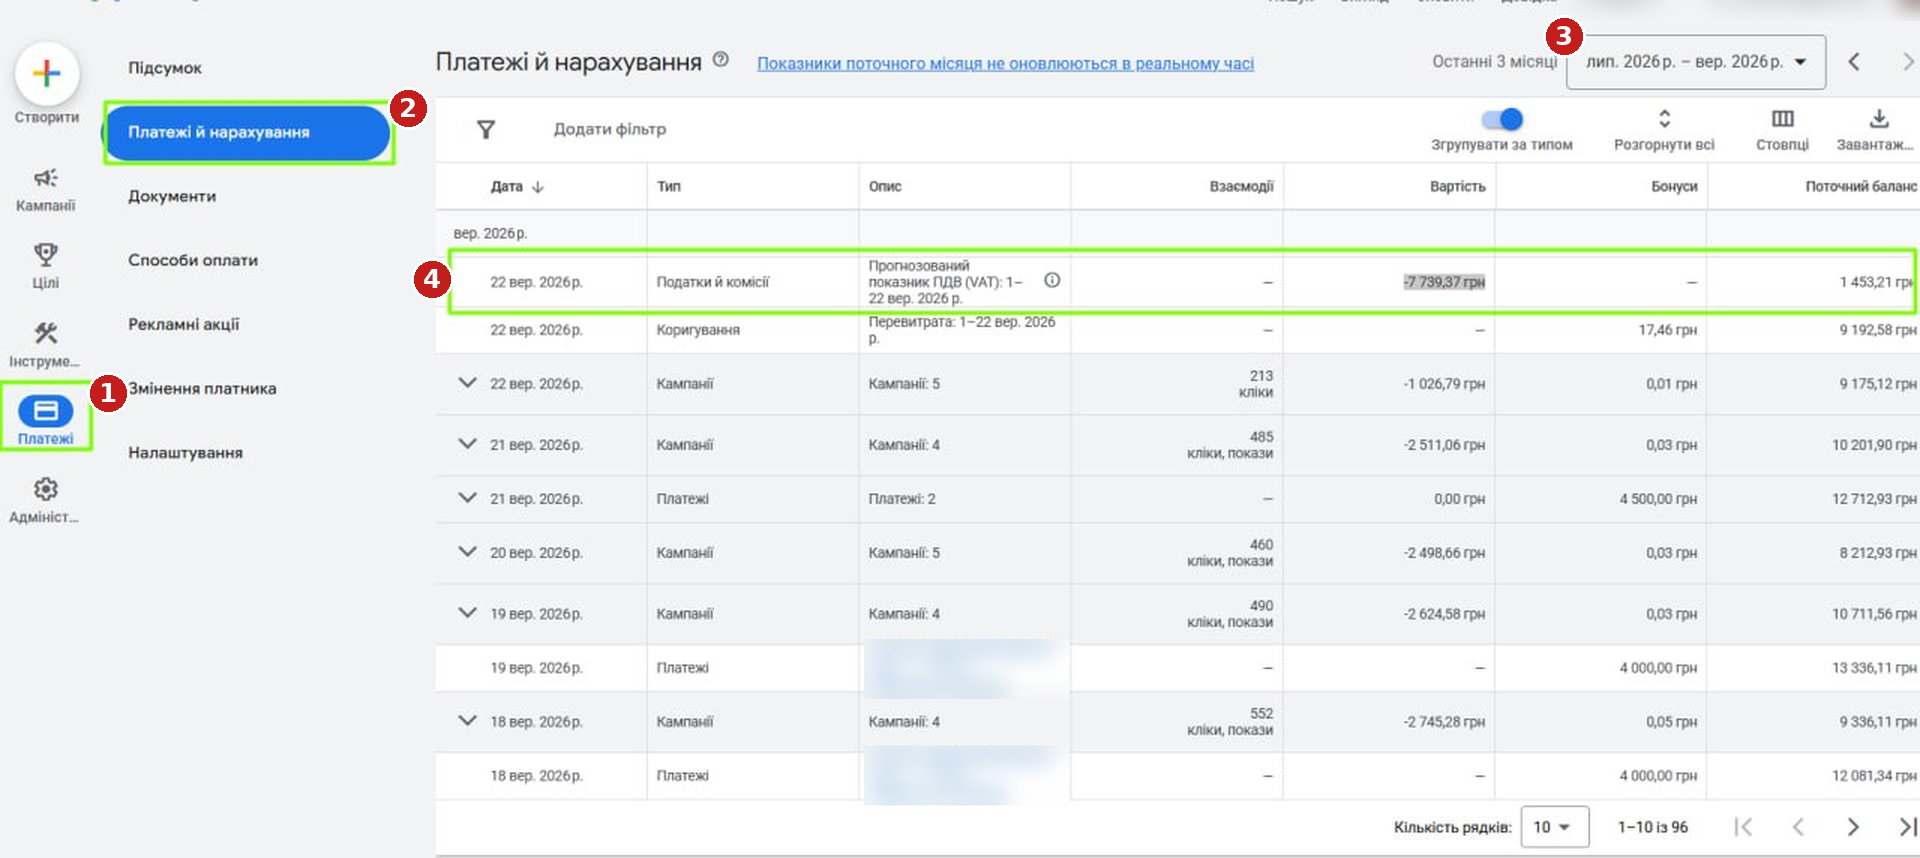Open the Columns icon
This screenshot has width=1920, height=858.
[x=1782, y=118]
